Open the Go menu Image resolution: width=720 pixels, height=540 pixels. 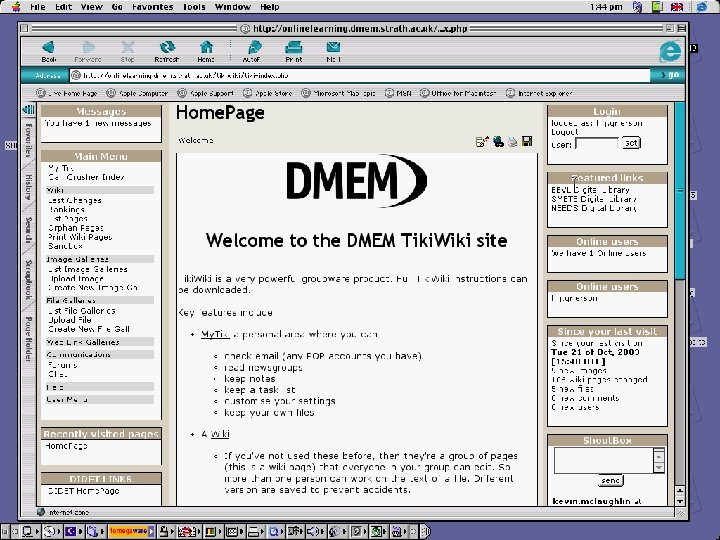tap(117, 7)
